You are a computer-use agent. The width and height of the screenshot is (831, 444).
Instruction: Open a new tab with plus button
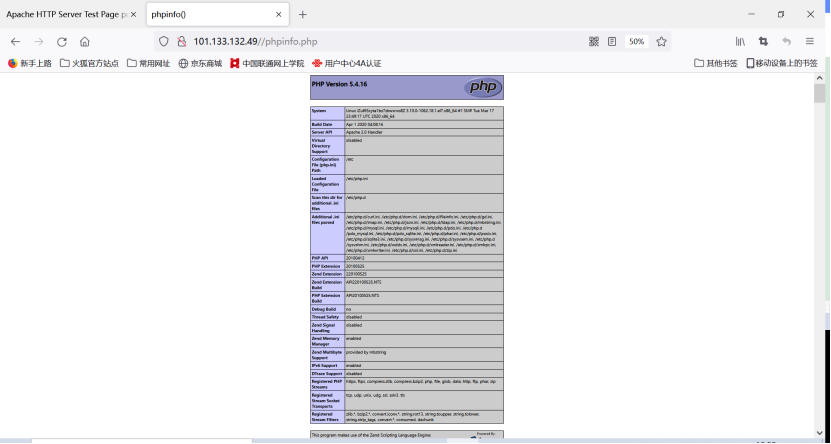[x=303, y=14]
